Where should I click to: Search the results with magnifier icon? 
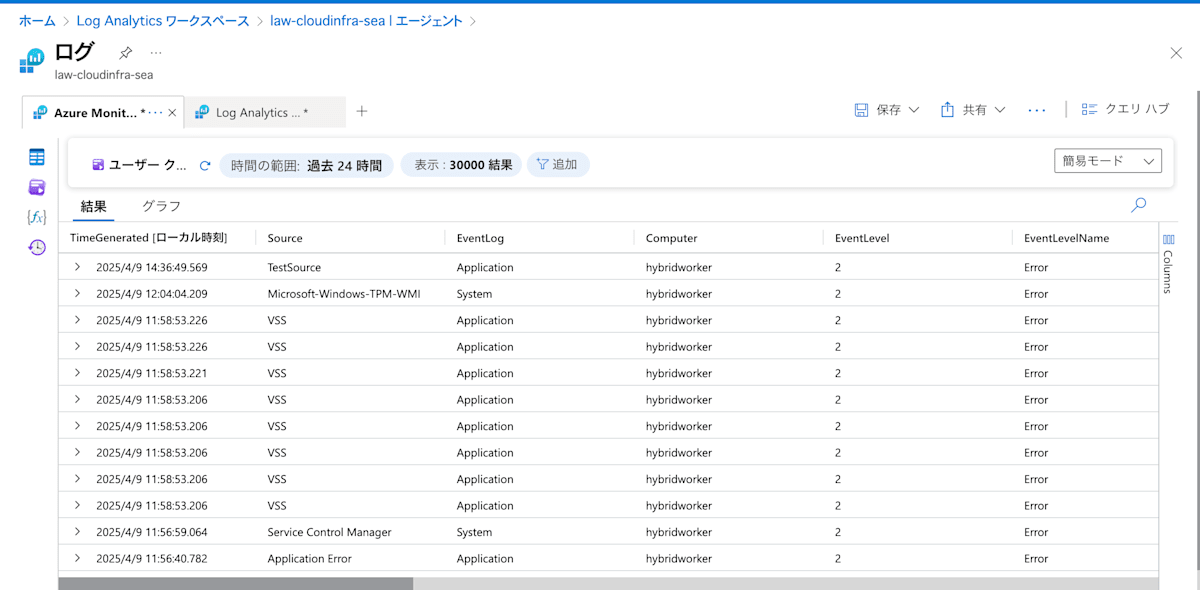pos(1138,205)
